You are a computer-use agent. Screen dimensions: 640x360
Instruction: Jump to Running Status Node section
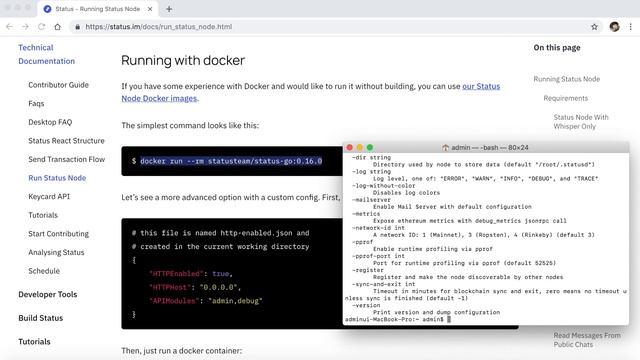click(567, 79)
